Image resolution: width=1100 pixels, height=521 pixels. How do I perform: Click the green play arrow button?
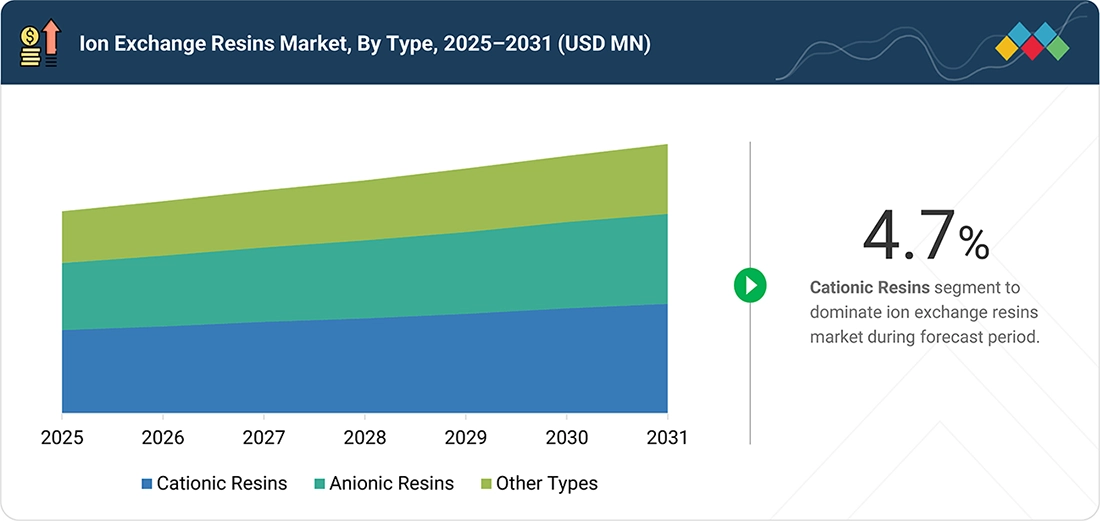click(750, 285)
